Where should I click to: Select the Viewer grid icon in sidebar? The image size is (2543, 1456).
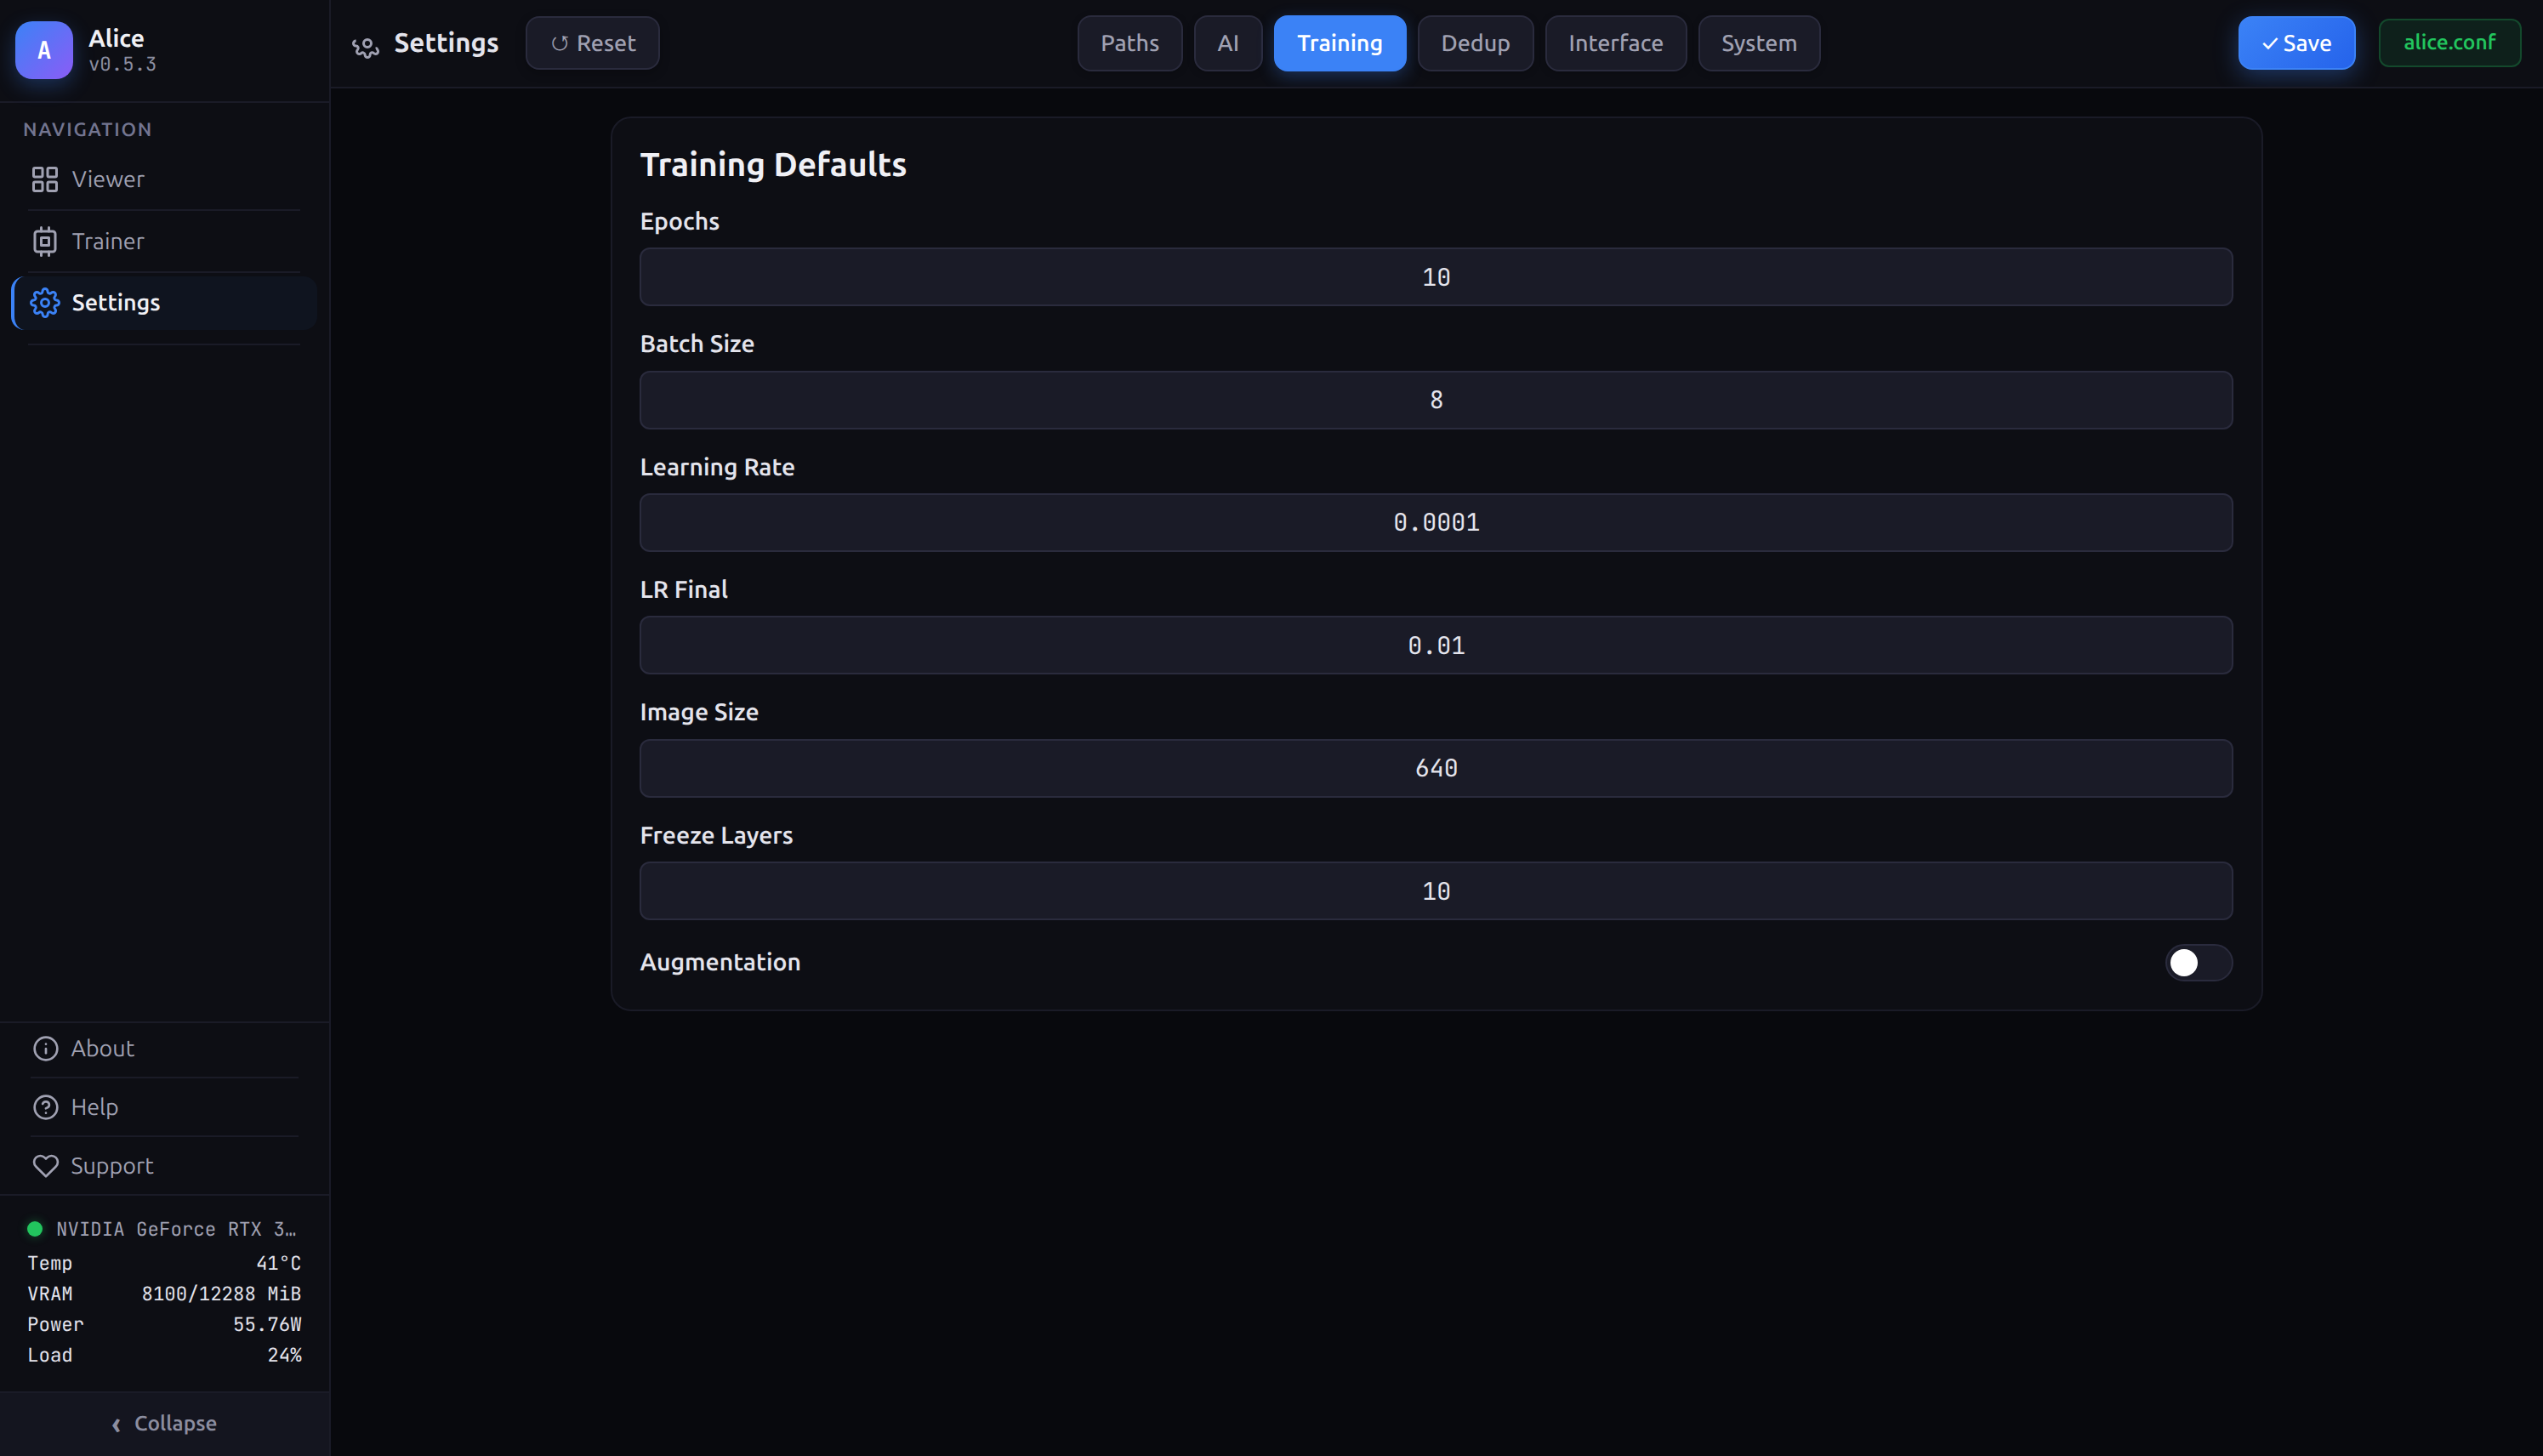pos(44,180)
